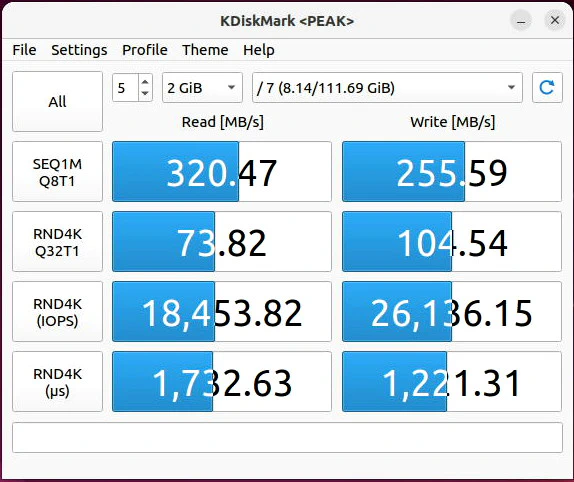
Task: Close the KDiskMark window
Action: click(555, 20)
